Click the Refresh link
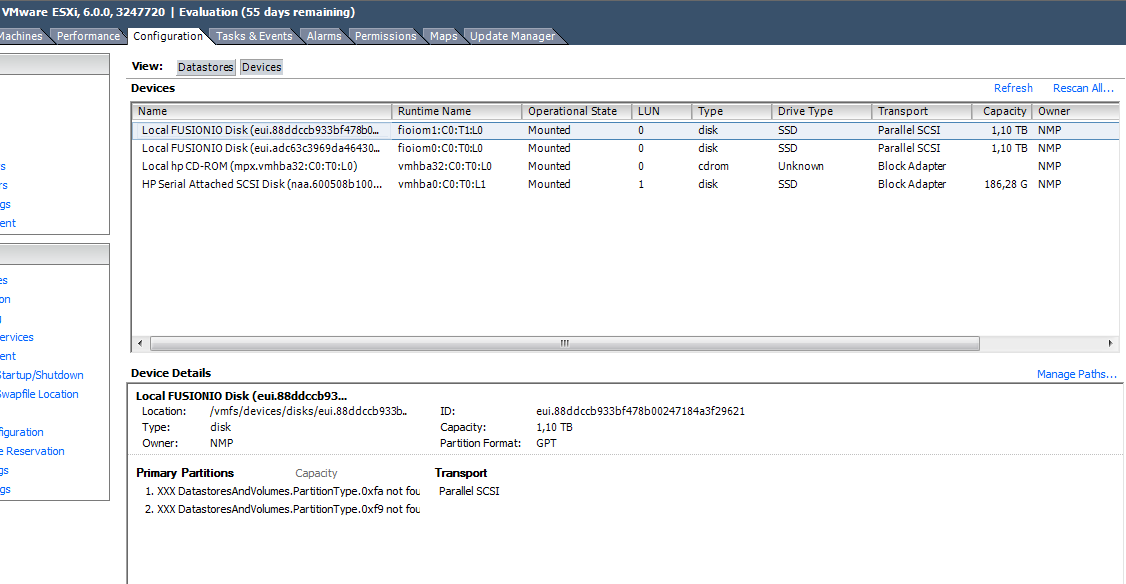This screenshot has height=584, width=1126. (1013, 88)
